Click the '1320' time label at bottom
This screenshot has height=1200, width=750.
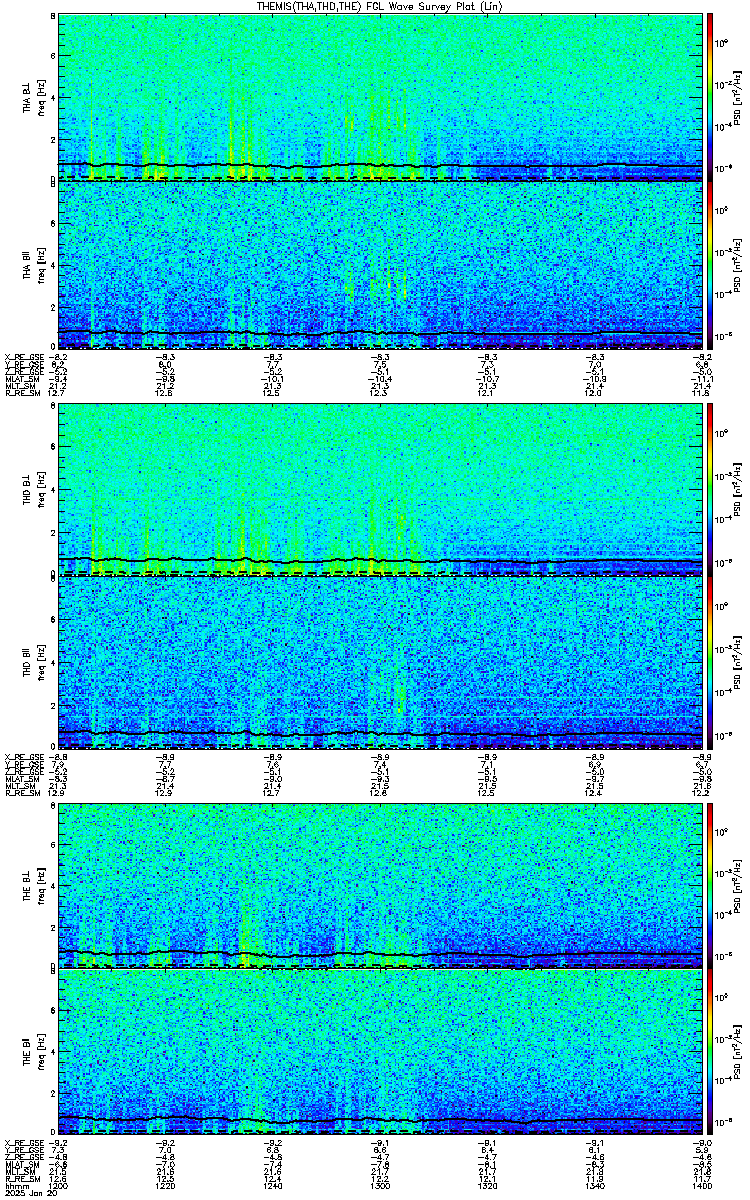coord(488,1185)
